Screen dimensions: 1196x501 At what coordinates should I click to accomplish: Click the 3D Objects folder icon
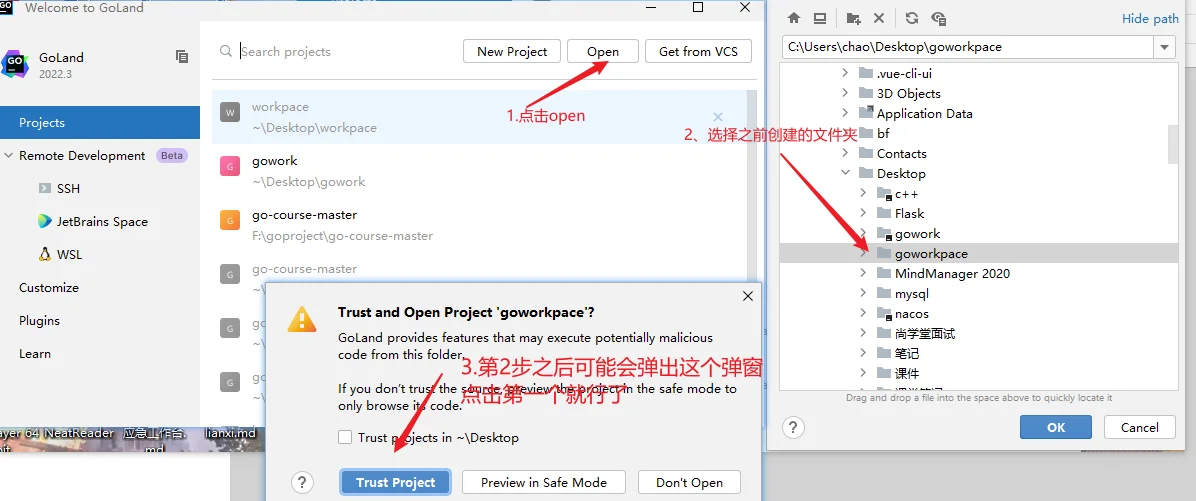866,93
